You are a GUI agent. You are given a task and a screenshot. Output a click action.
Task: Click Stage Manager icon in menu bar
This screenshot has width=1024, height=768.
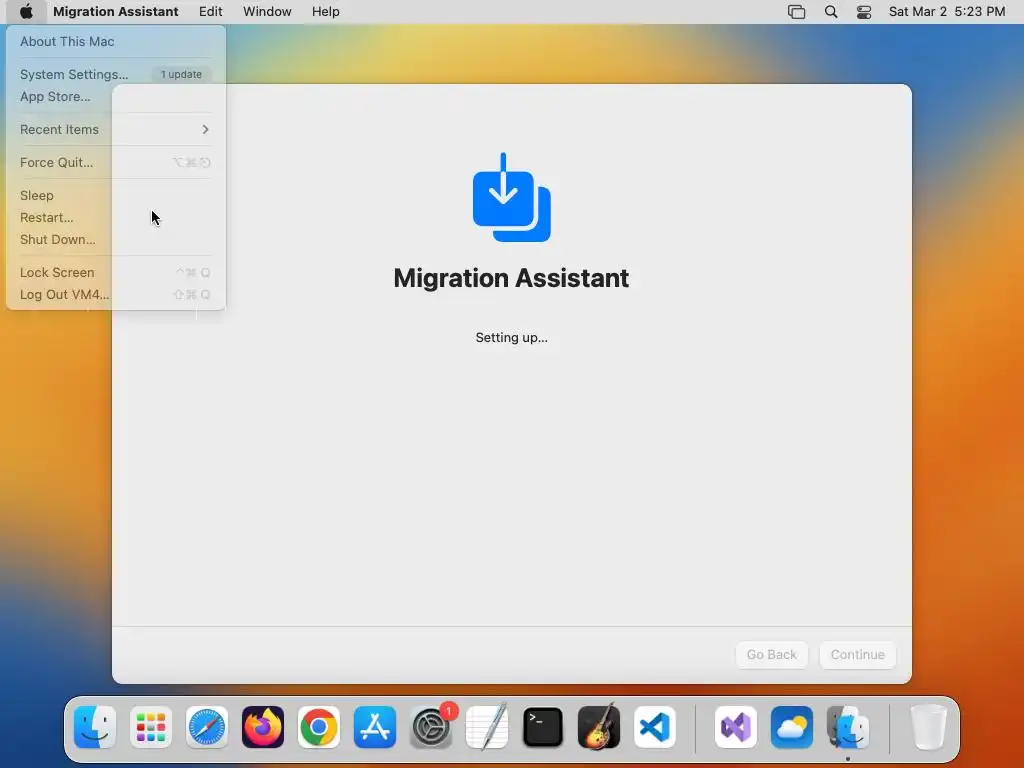[797, 12]
